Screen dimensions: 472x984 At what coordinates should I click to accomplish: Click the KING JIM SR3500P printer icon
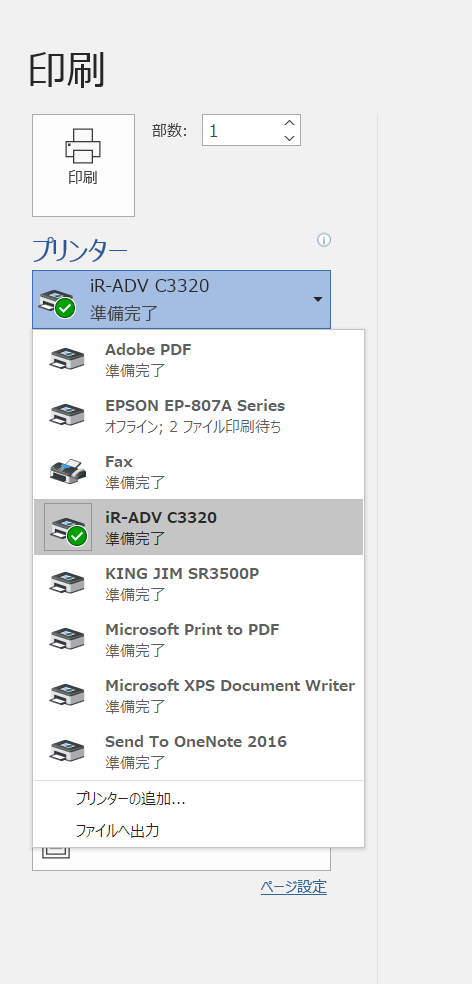67,583
